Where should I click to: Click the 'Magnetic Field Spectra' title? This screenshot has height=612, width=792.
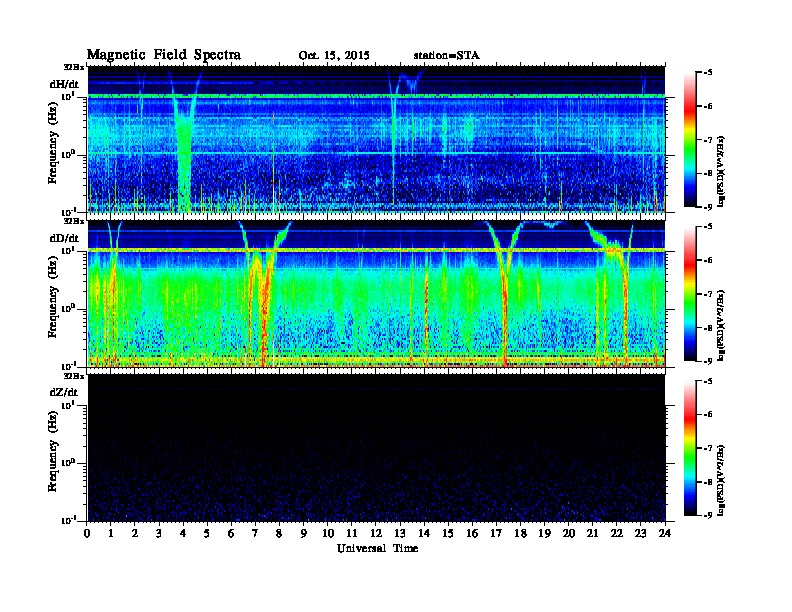(164, 55)
